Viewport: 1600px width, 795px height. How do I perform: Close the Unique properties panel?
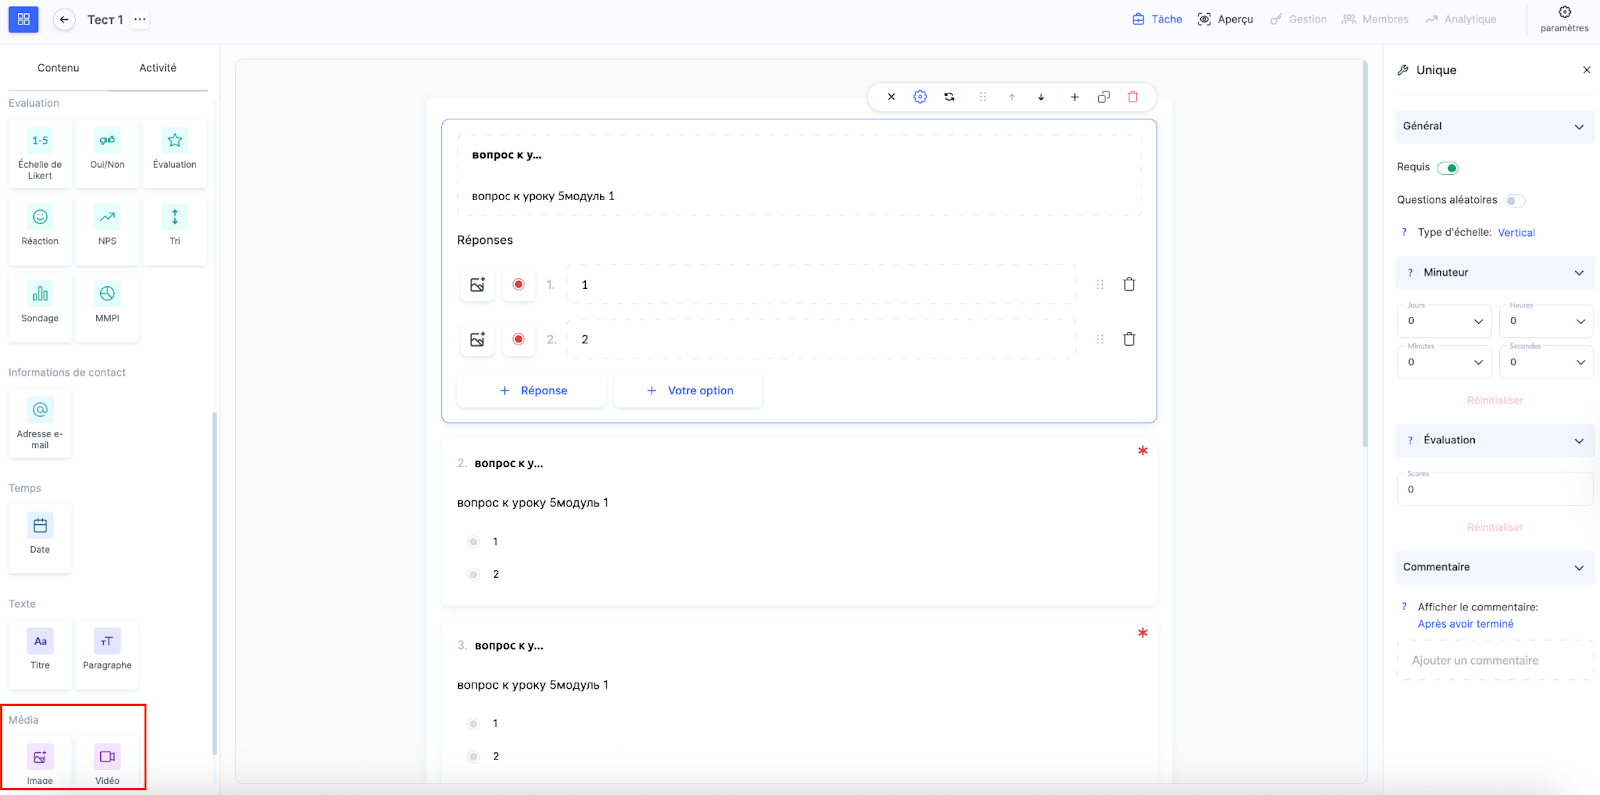pos(1586,70)
